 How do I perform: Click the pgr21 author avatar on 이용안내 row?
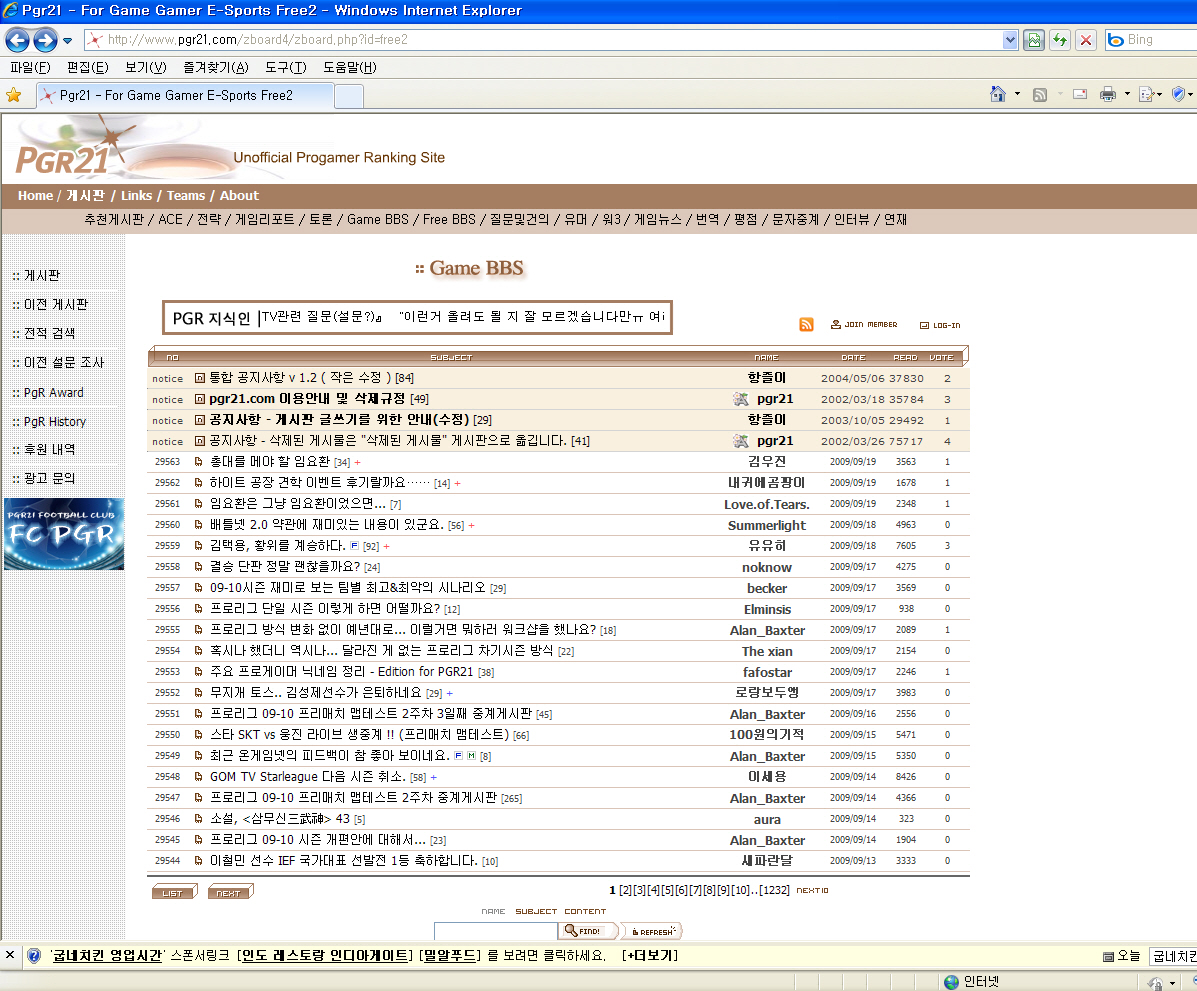pos(740,399)
